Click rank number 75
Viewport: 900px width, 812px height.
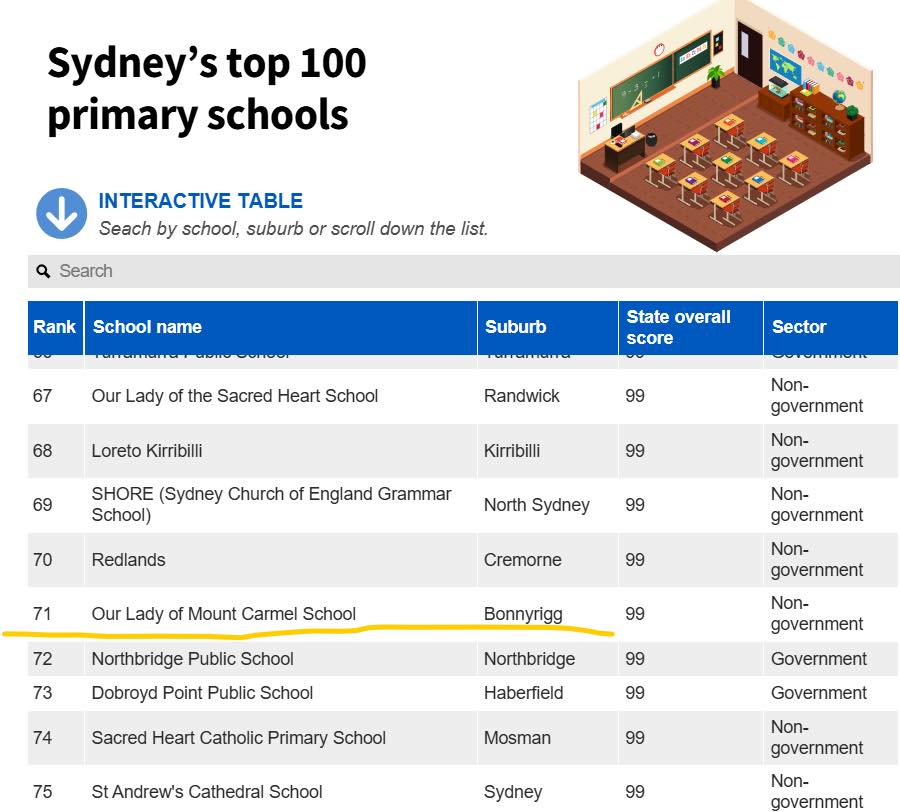pos(42,792)
